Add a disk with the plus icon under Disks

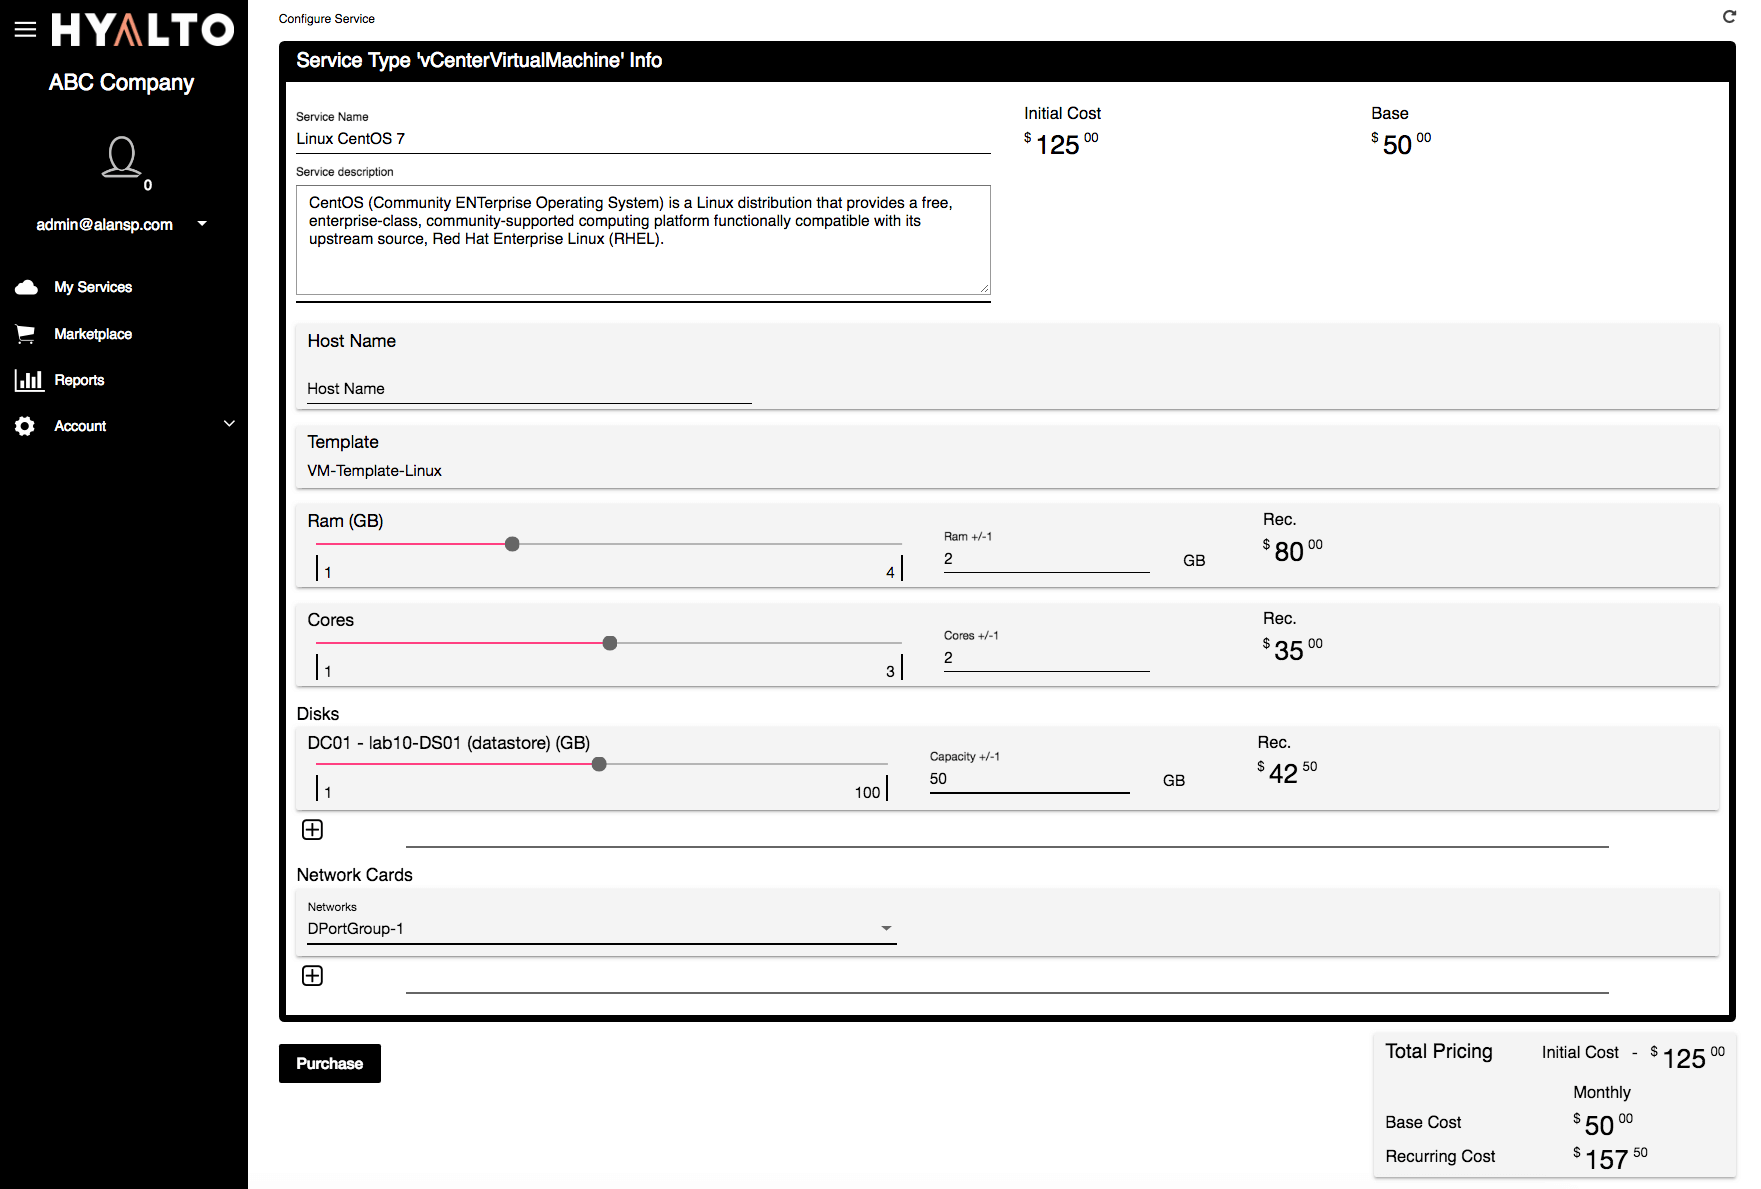(312, 830)
